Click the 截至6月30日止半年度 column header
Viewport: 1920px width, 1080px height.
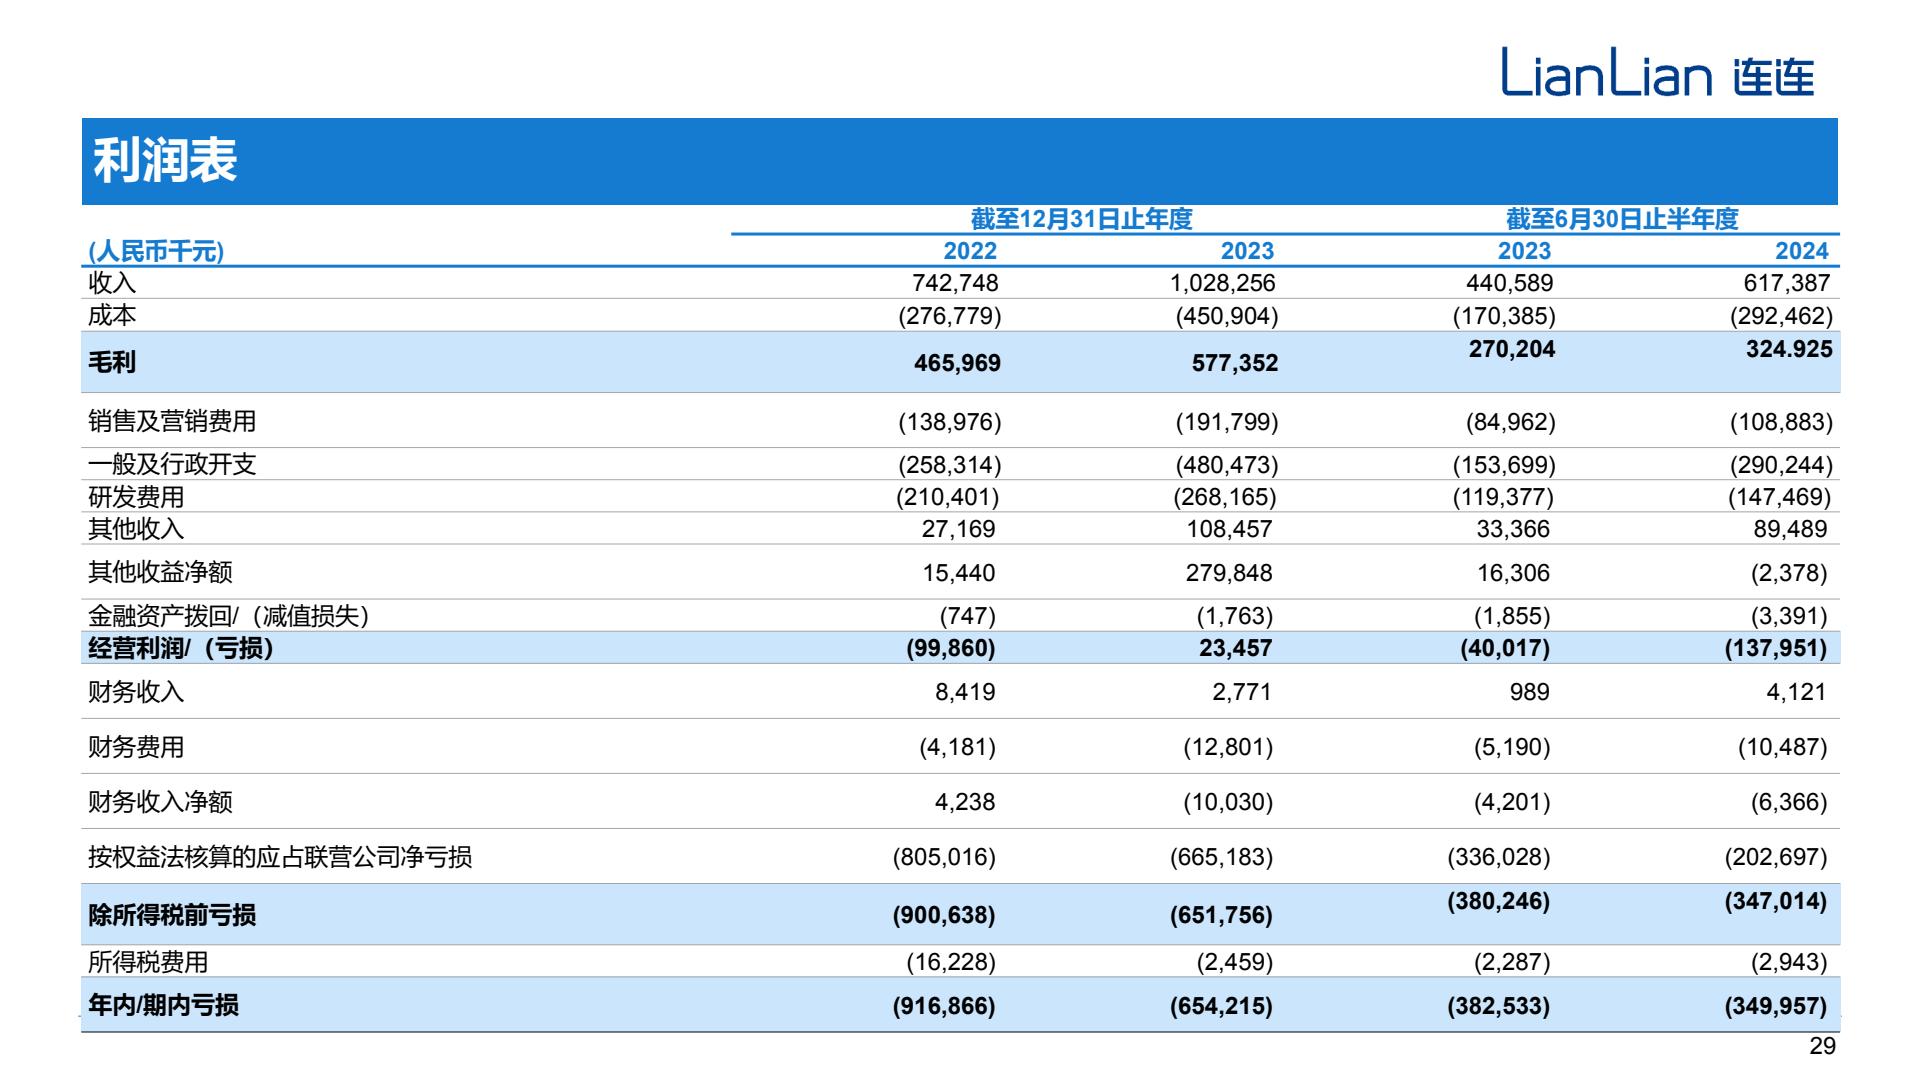pyautogui.click(x=1622, y=219)
